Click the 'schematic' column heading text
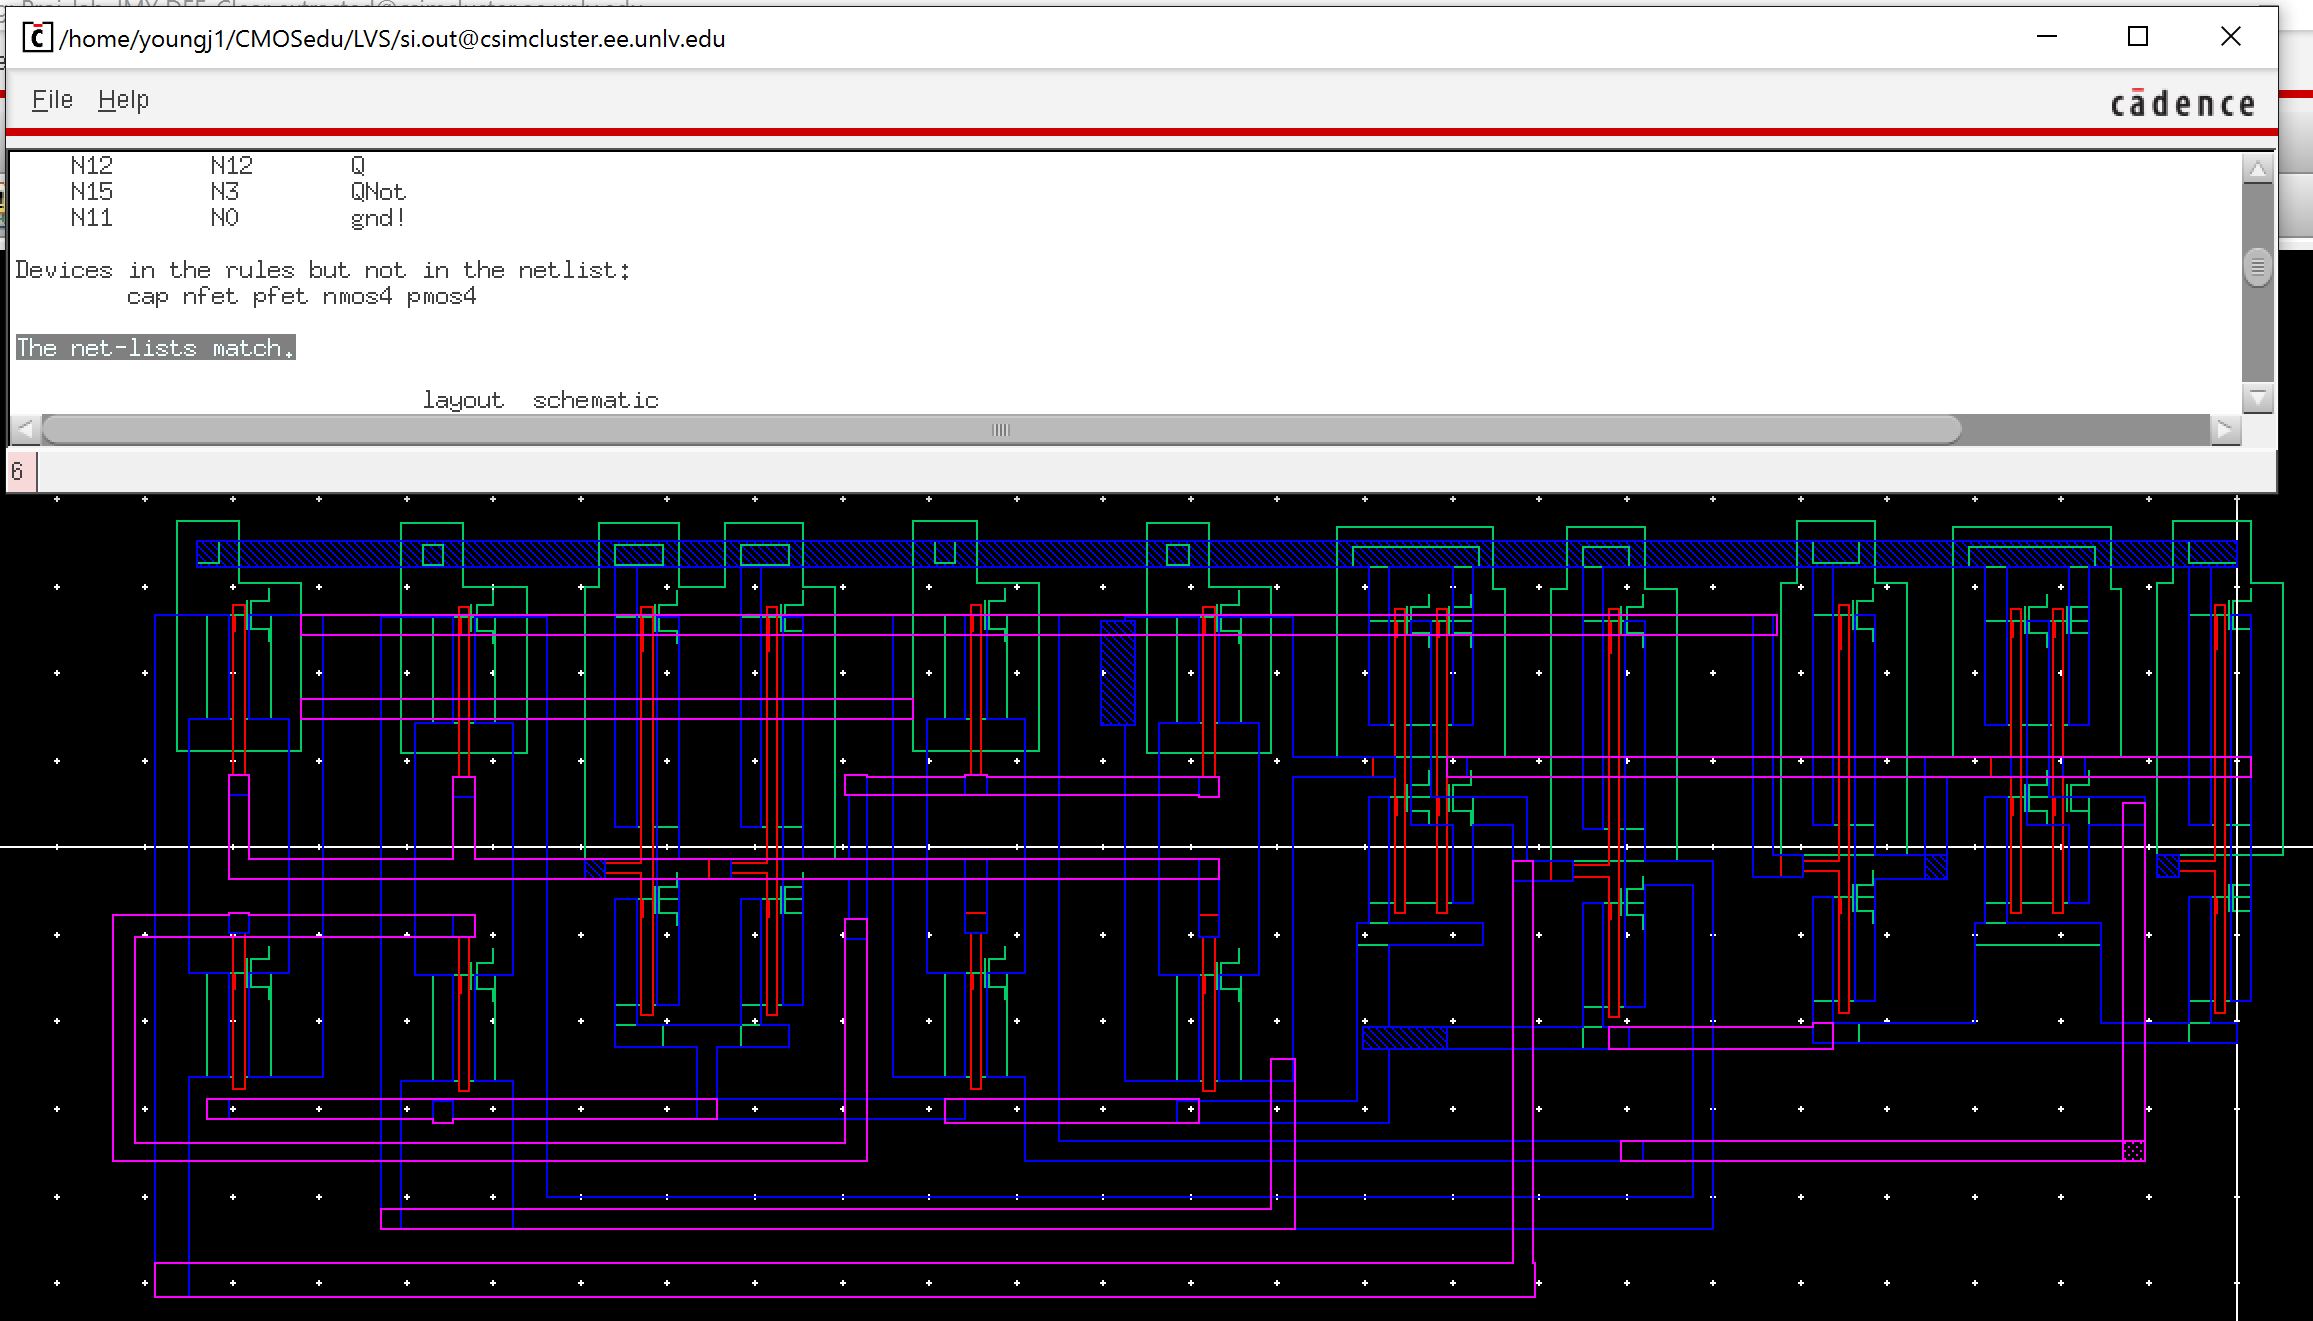 [x=595, y=400]
